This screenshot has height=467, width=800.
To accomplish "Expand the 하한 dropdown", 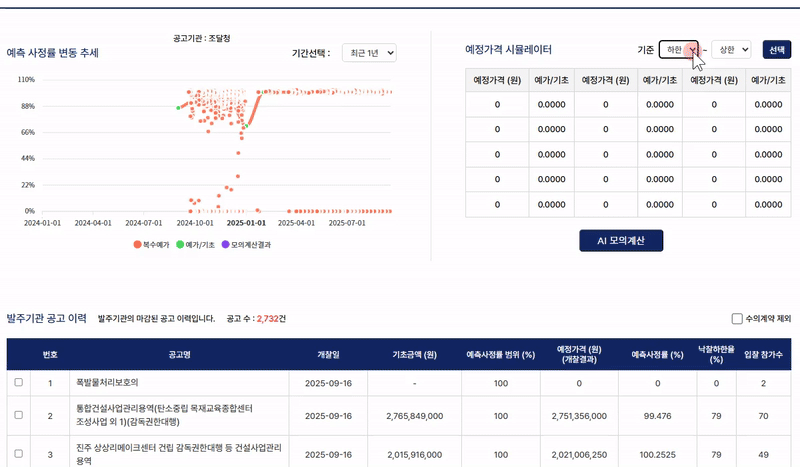I will click(679, 50).
